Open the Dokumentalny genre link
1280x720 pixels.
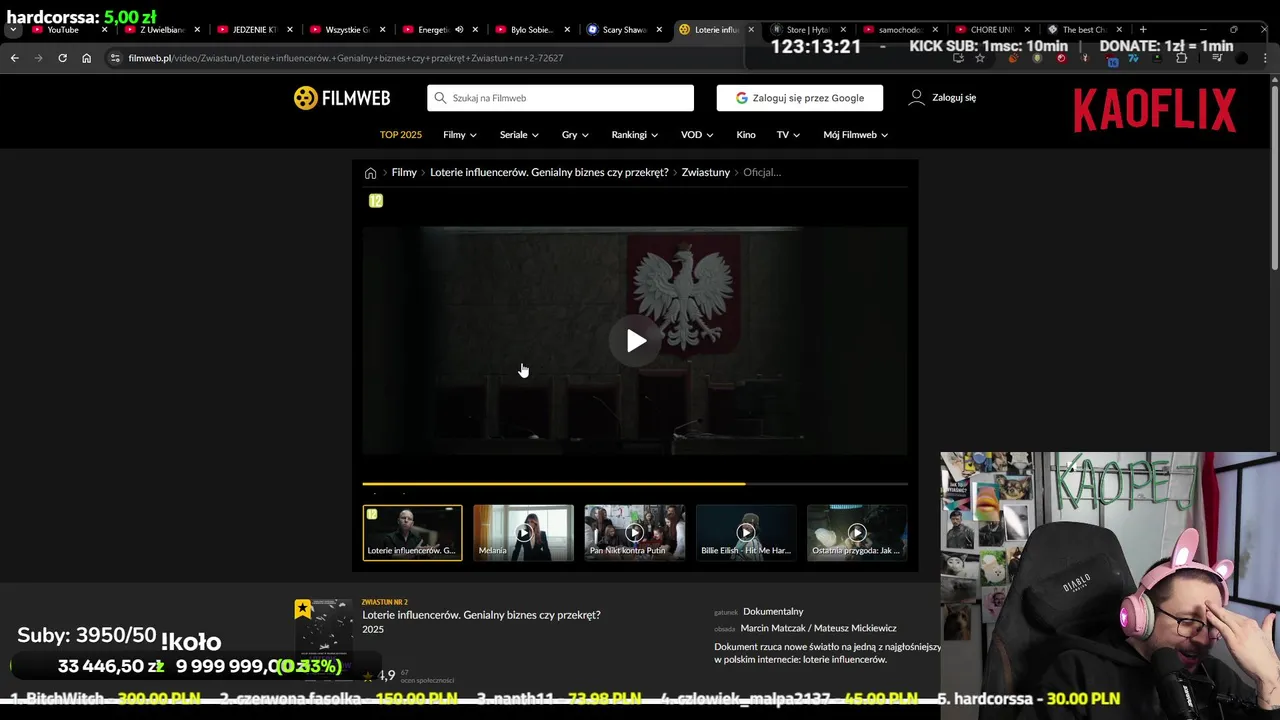(x=773, y=612)
